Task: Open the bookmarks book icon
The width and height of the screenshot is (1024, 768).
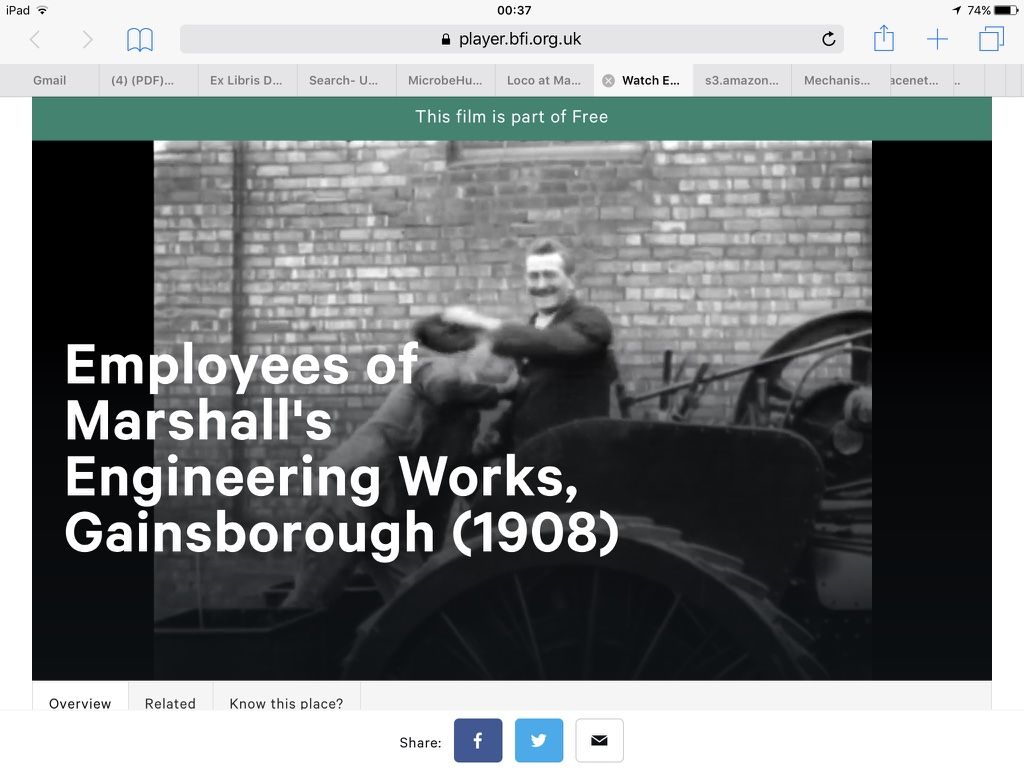Action: click(140, 40)
